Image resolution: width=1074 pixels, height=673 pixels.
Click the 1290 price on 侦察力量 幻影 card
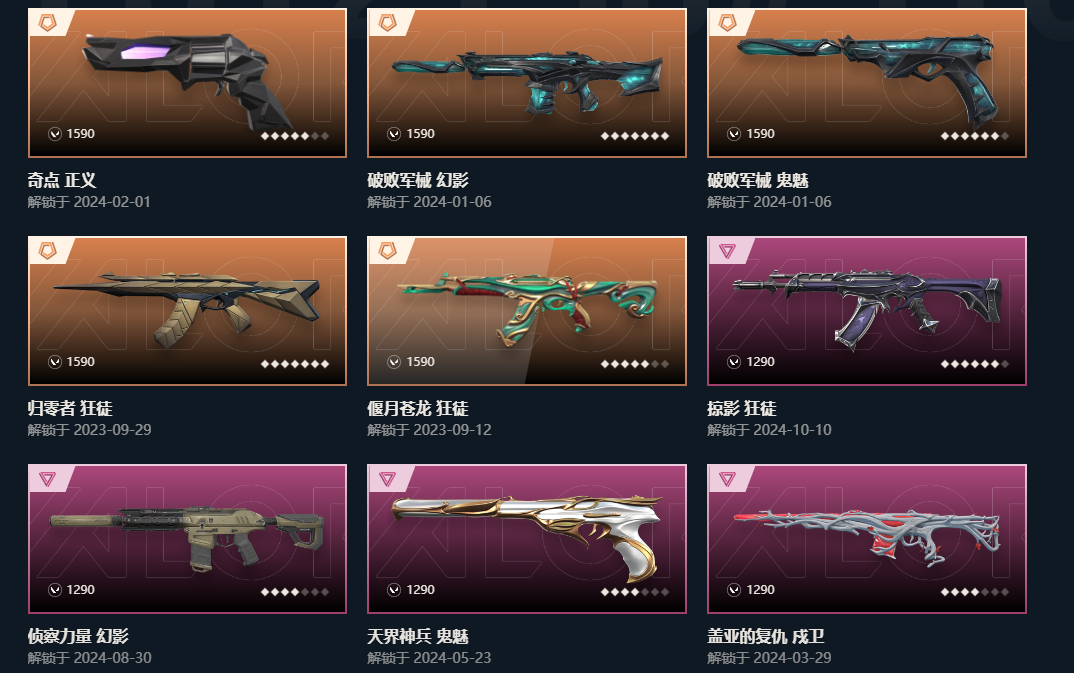pyautogui.click(x=80, y=589)
